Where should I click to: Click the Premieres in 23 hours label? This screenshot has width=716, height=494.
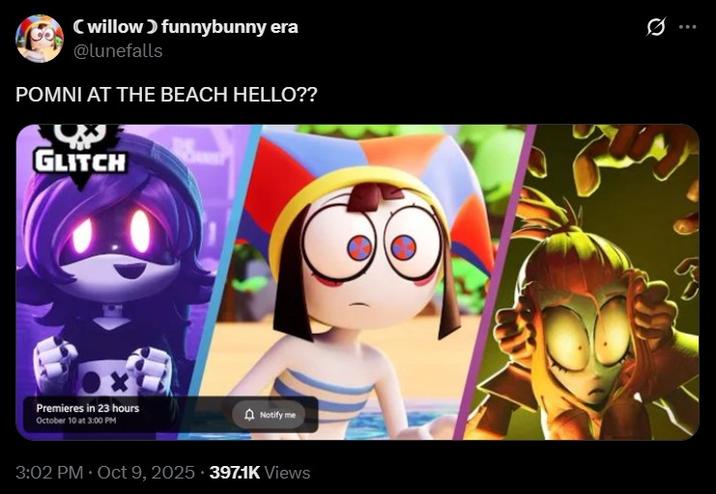pyautogui.click(x=88, y=408)
